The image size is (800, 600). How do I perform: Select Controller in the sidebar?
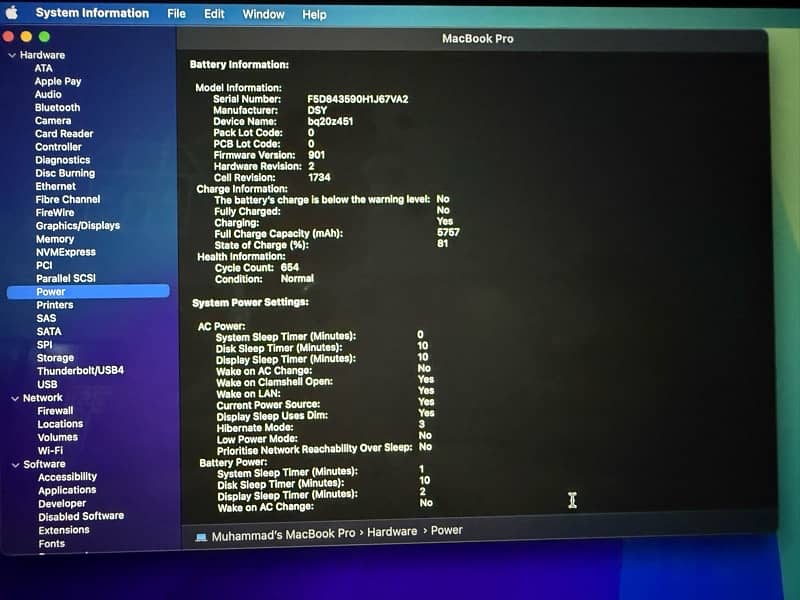58,147
